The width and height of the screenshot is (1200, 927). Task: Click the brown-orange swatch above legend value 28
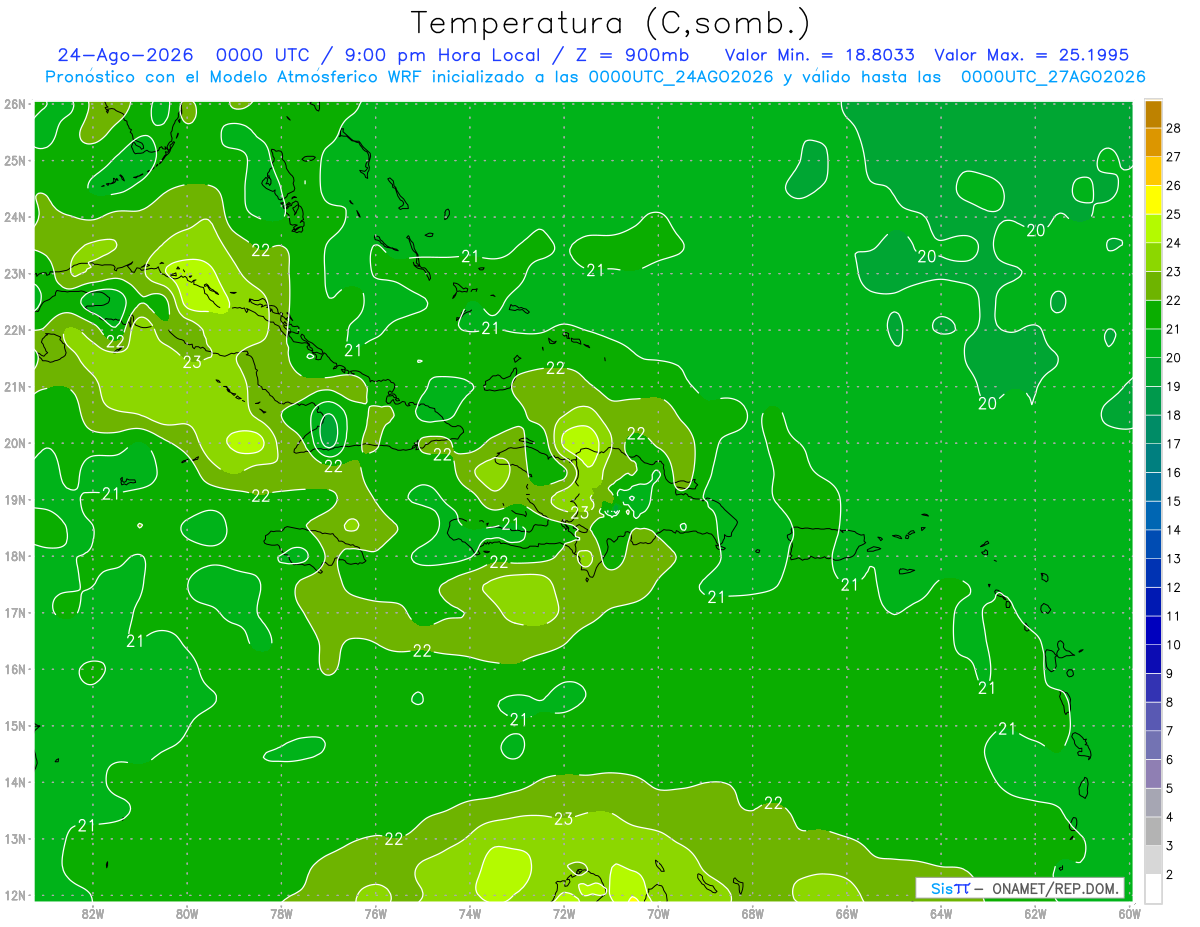point(1153,114)
